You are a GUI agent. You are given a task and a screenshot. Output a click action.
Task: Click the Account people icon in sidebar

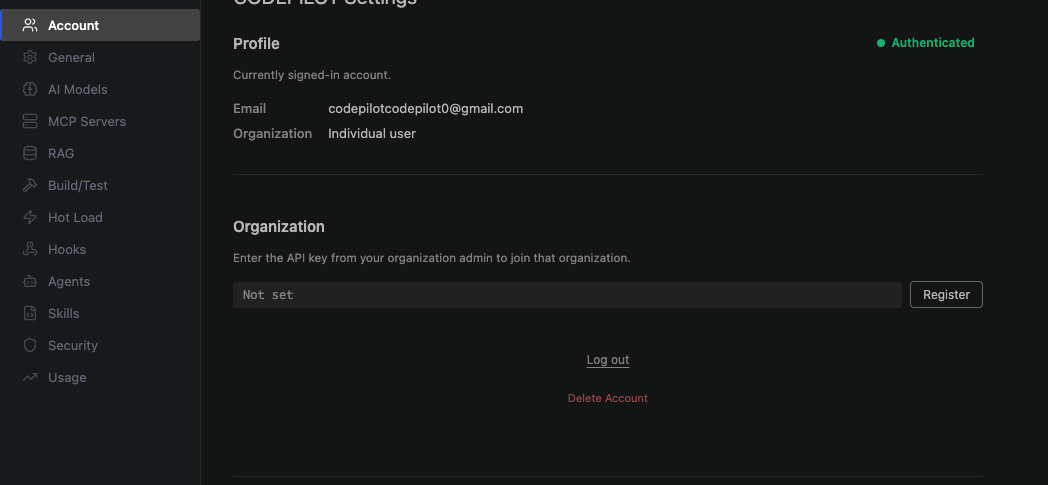pos(29,25)
